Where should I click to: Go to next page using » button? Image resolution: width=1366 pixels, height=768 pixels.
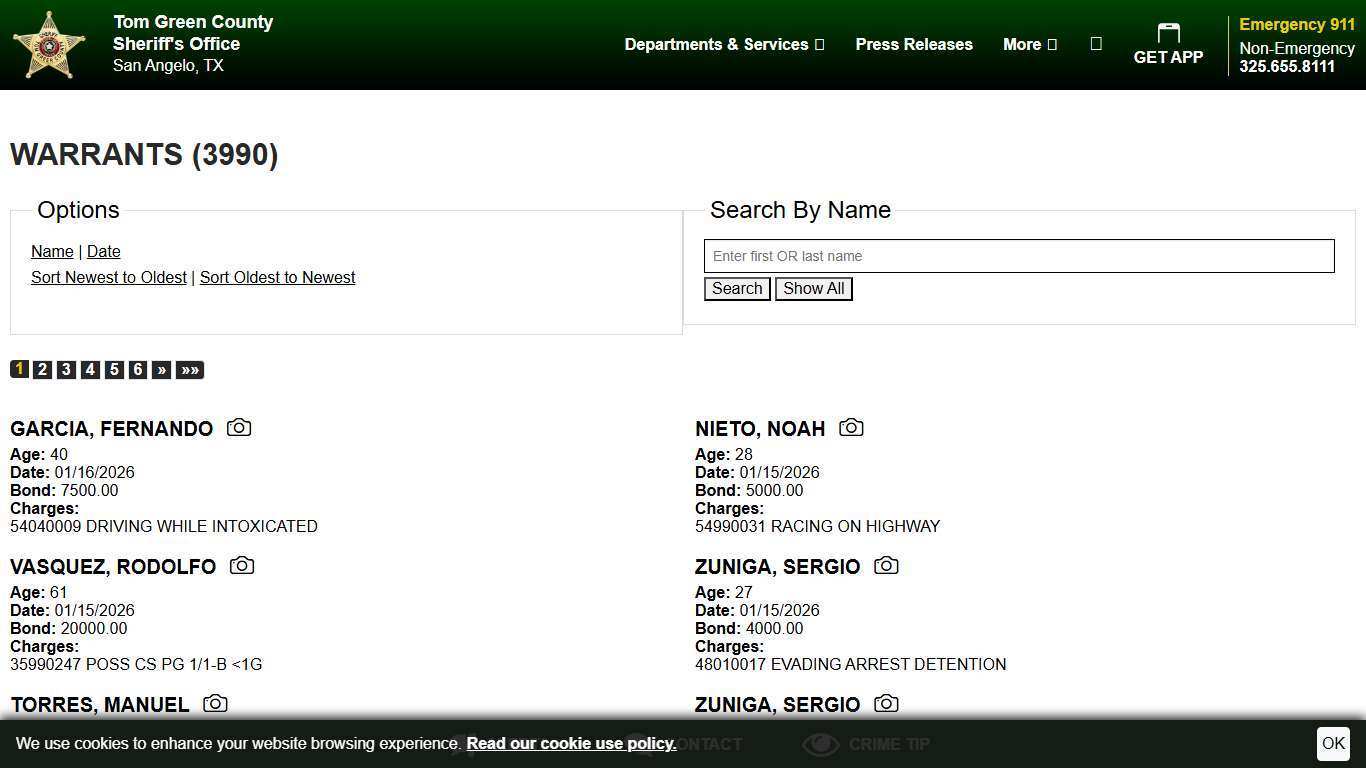pos(162,370)
